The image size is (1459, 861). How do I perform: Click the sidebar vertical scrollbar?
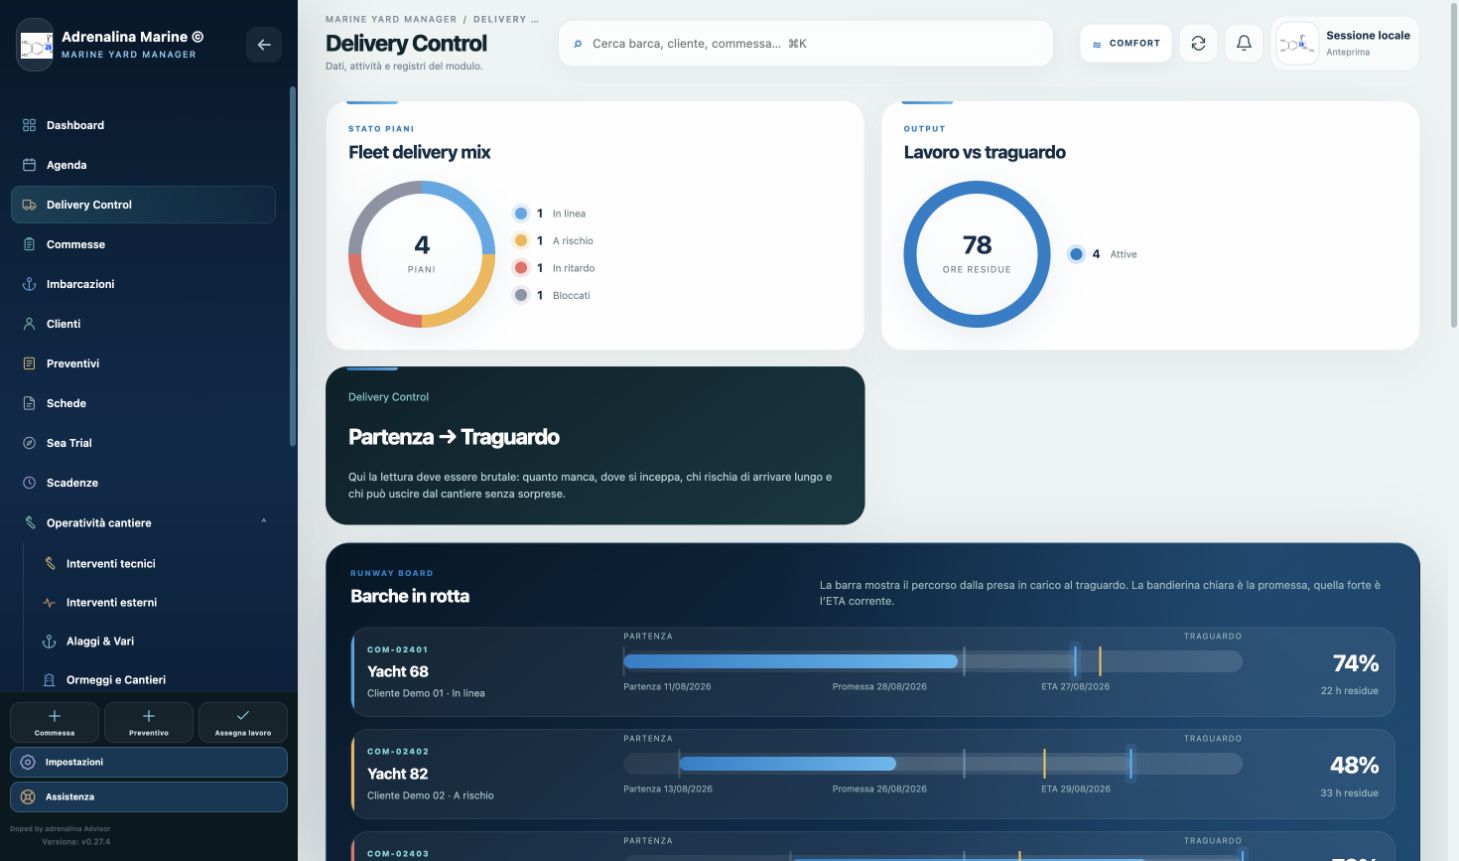(293, 266)
